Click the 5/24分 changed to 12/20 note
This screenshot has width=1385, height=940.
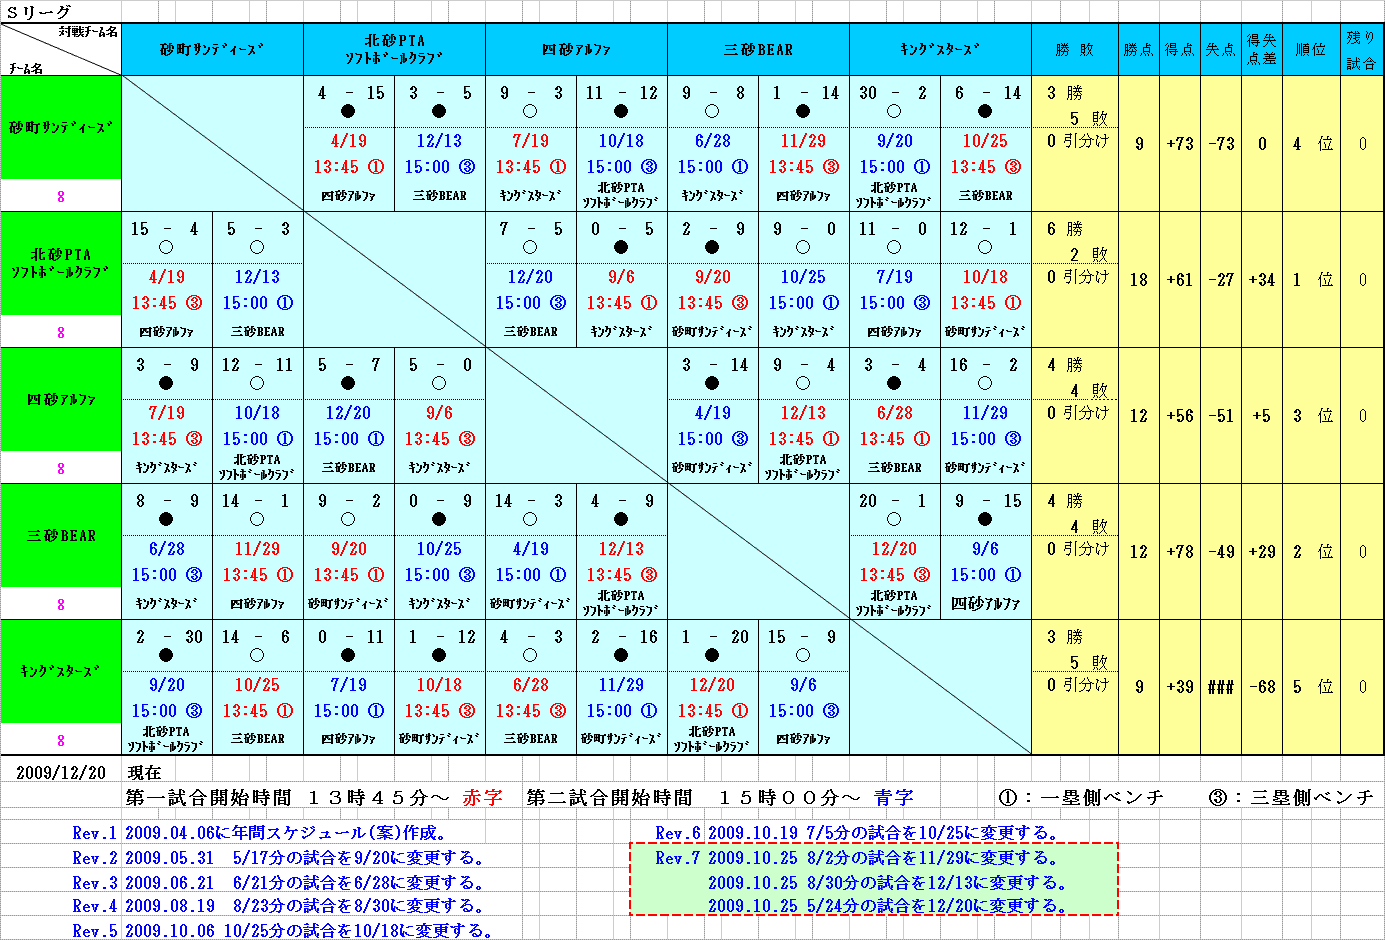[x=888, y=906]
